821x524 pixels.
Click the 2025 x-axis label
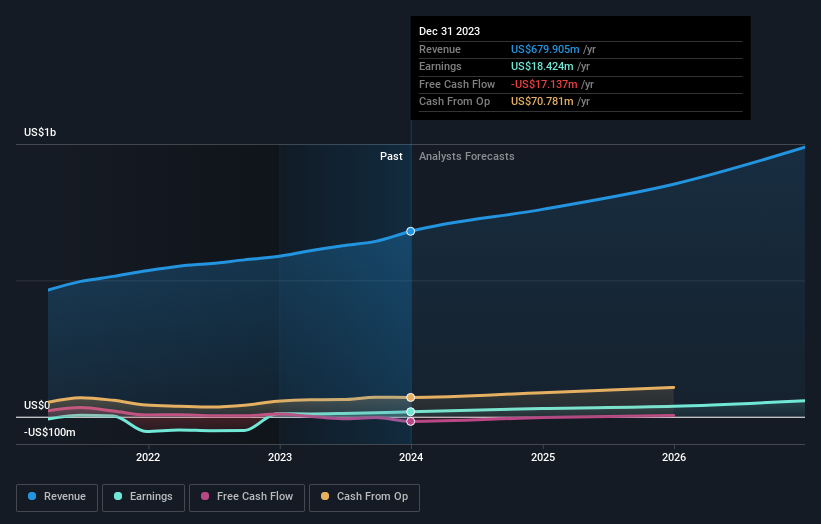pos(543,457)
